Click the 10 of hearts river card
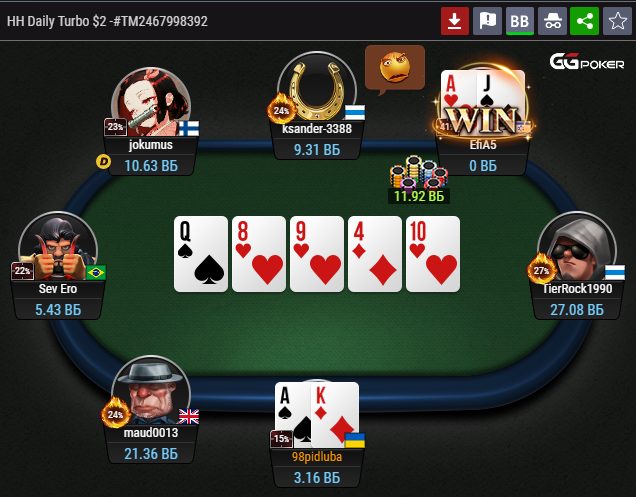This screenshot has width=636, height=497. pos(433,254)
